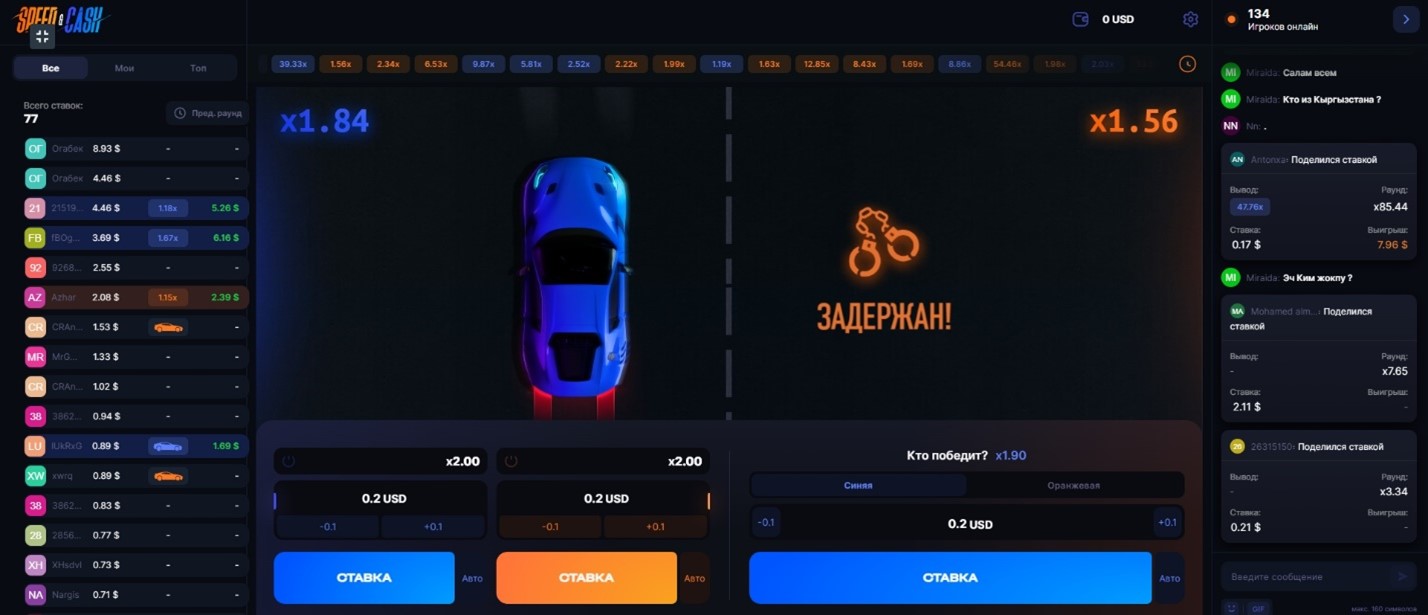Viewport: 1428px width, 615px height.
Task: Select the Синяя winner option
Action: click(858, 485)
